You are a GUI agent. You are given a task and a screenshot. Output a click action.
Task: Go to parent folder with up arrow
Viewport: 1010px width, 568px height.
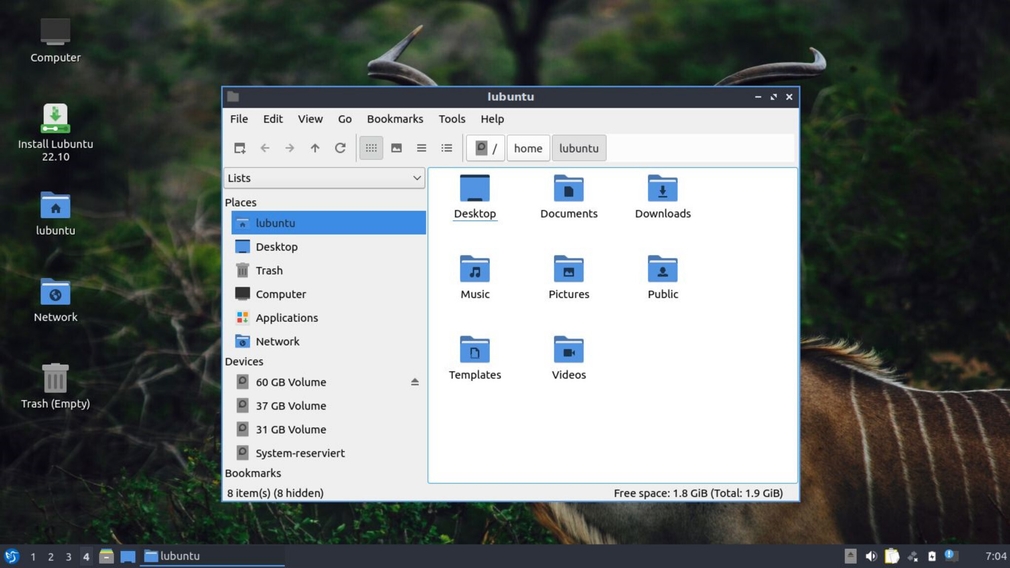click(315, 148)
